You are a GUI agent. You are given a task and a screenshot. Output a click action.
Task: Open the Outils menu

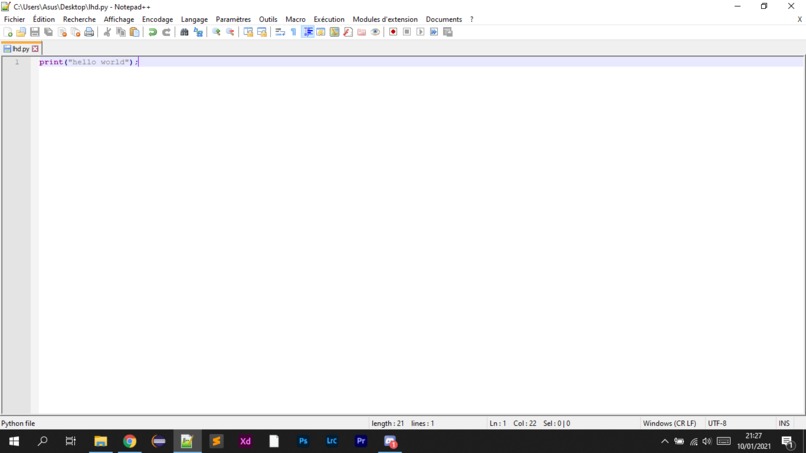pos(268,19)
